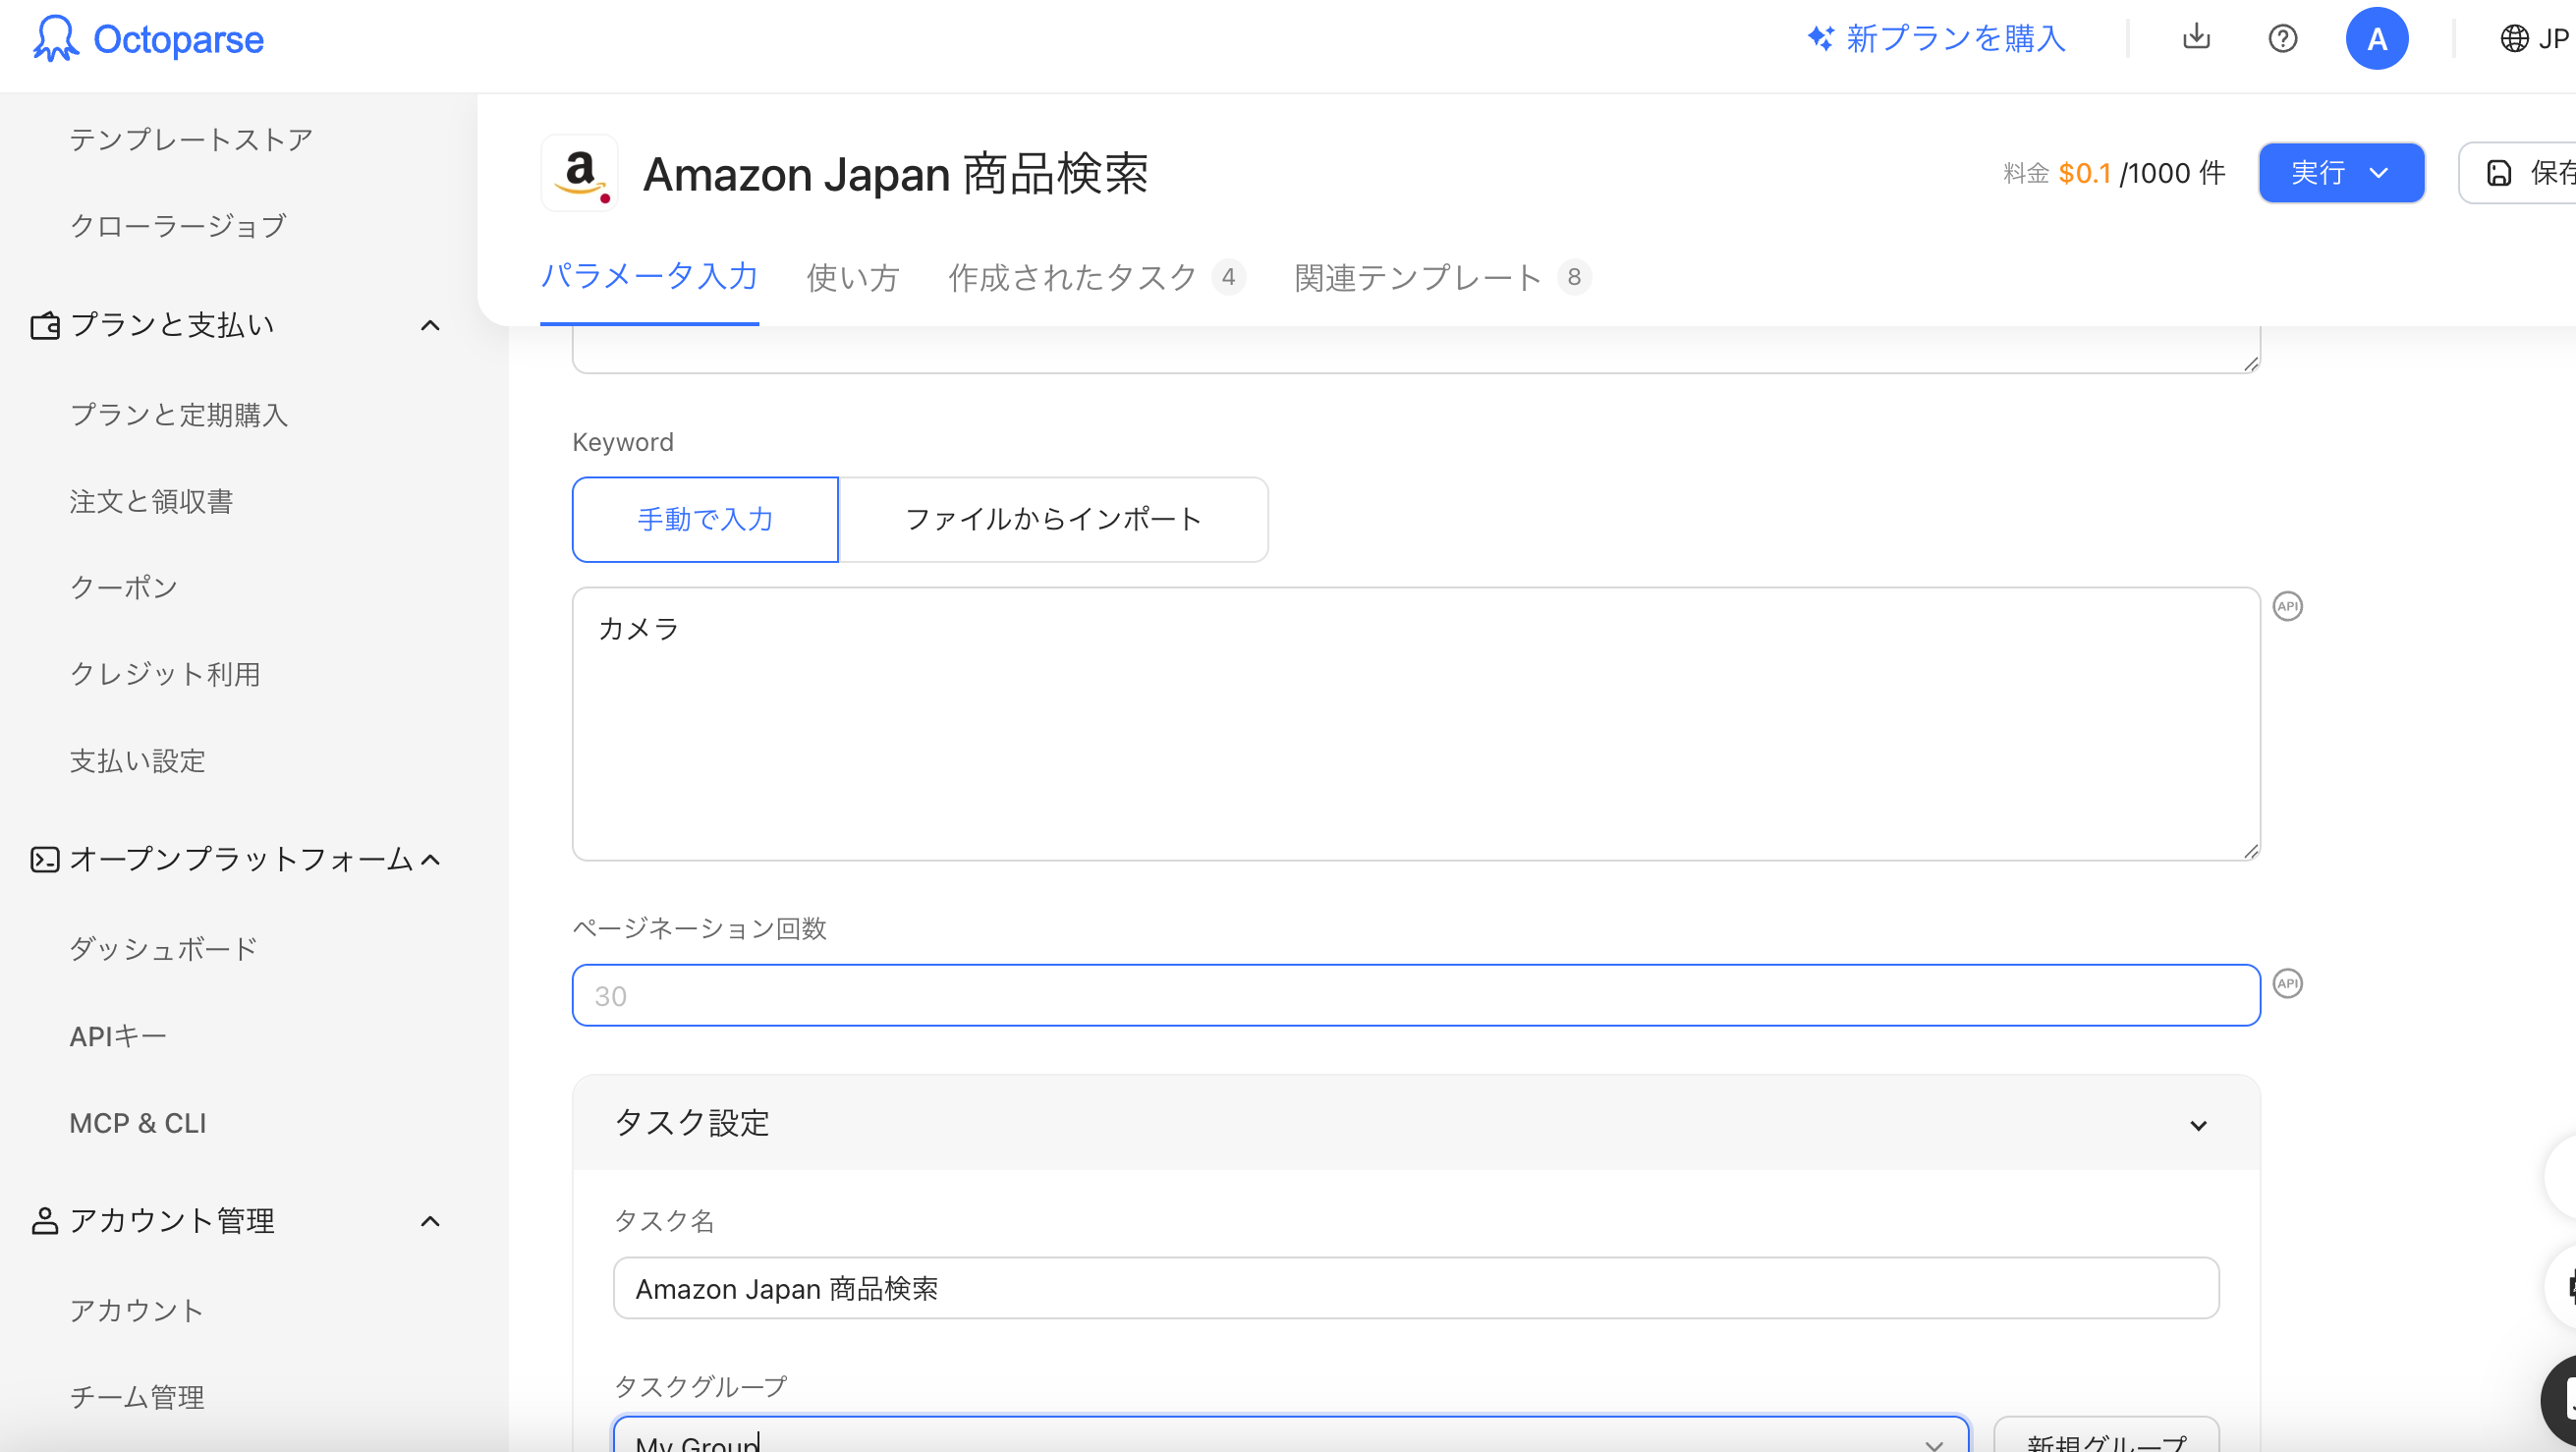Click the price text $0.1 /1000 件
The width and height of the screenshot is (2576, 1452).
[x=2142, y=173]
